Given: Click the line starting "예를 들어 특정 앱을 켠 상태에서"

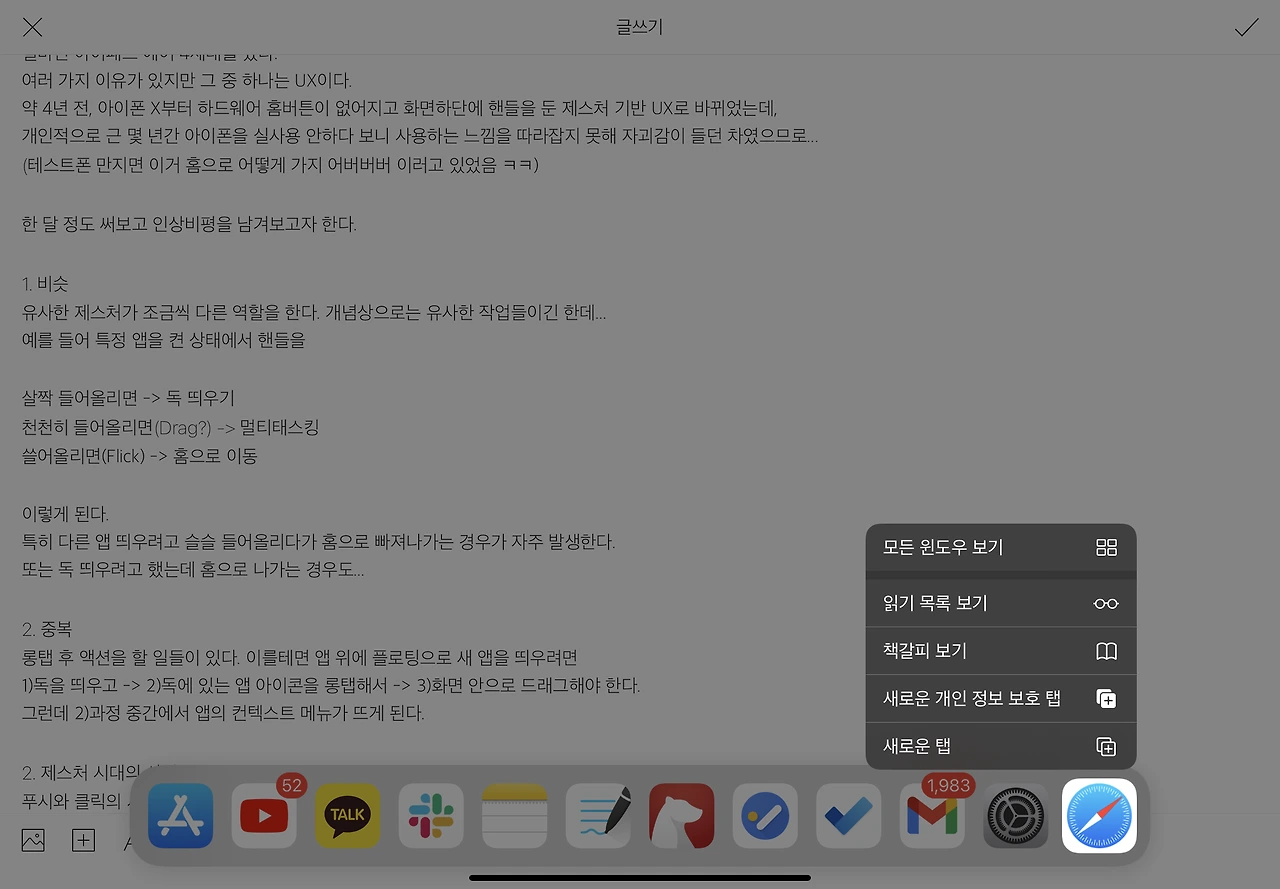Looking at the screenshot, I should (x=164, y=340).
